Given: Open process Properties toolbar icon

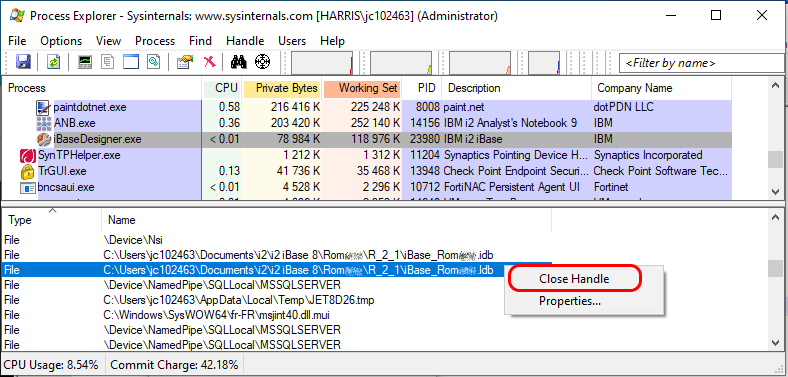Looking at the screenshot, I should coord(184,62).
